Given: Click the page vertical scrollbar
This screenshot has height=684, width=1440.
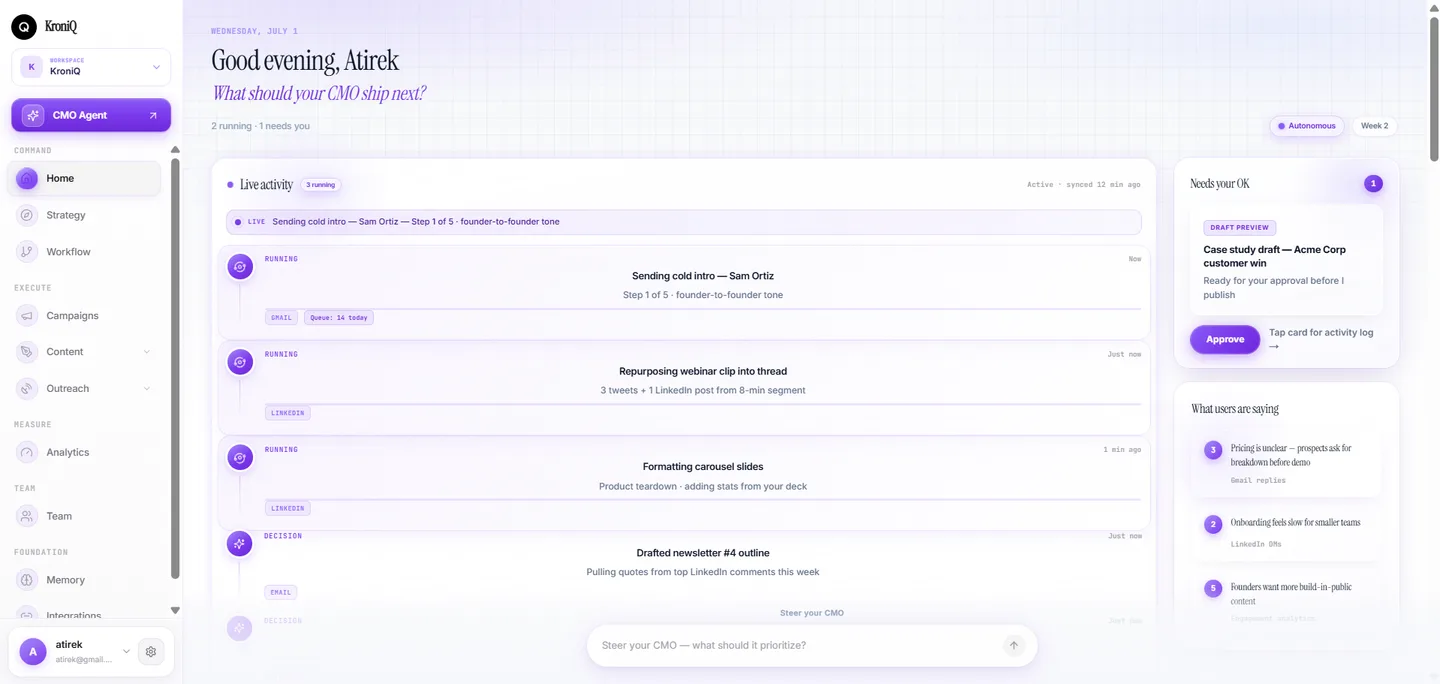Looking at the screenshot, I should [x=1434, y=90].
